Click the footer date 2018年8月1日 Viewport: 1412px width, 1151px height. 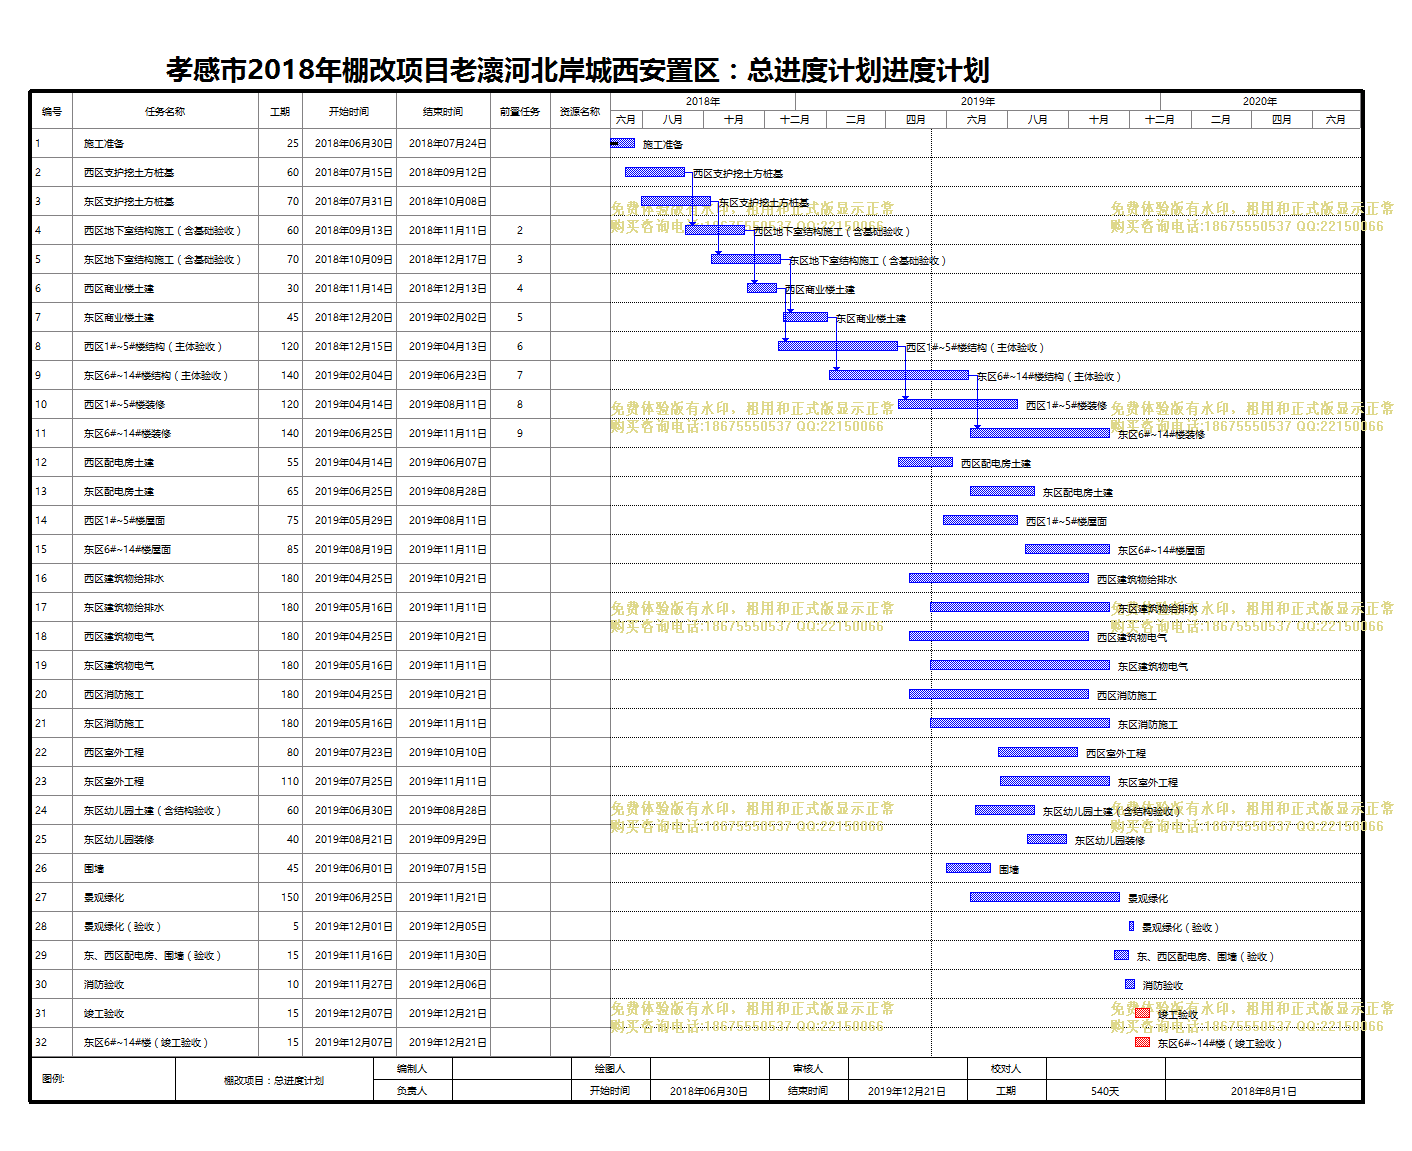[x=1263, y=1091]
